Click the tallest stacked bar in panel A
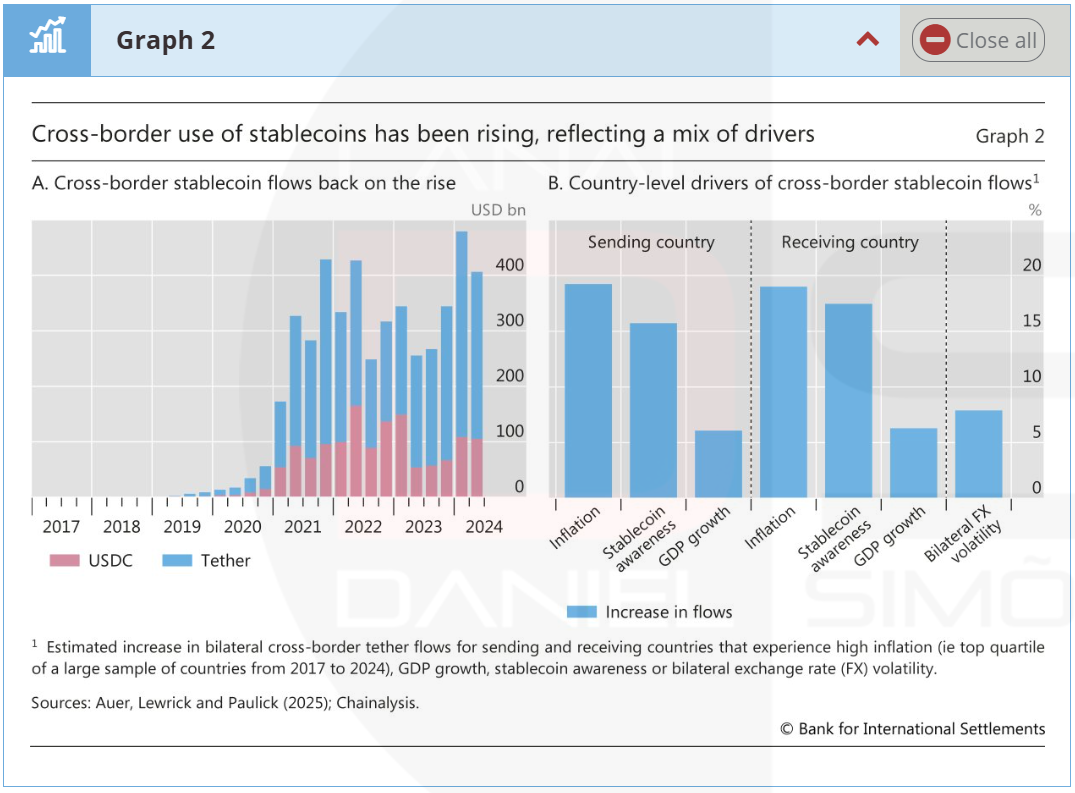 coord(461,364)
